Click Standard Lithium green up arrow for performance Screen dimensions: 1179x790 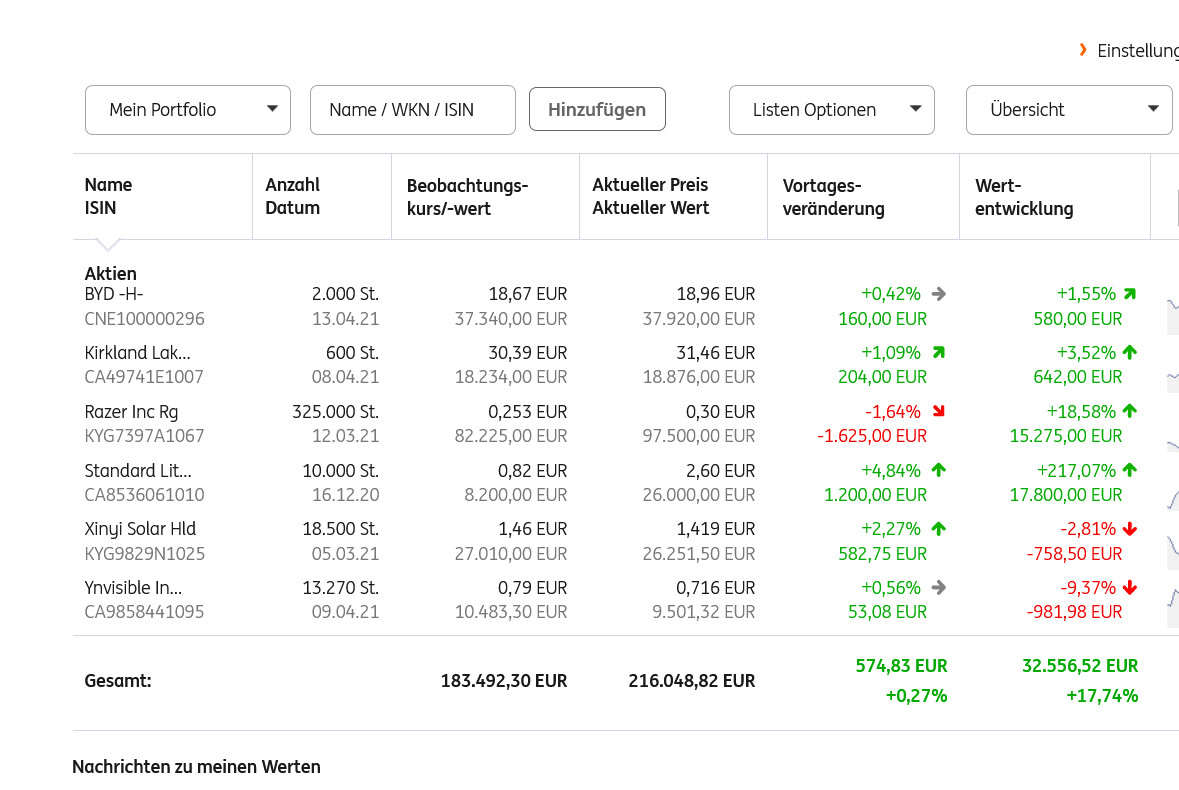[1130, 470]
